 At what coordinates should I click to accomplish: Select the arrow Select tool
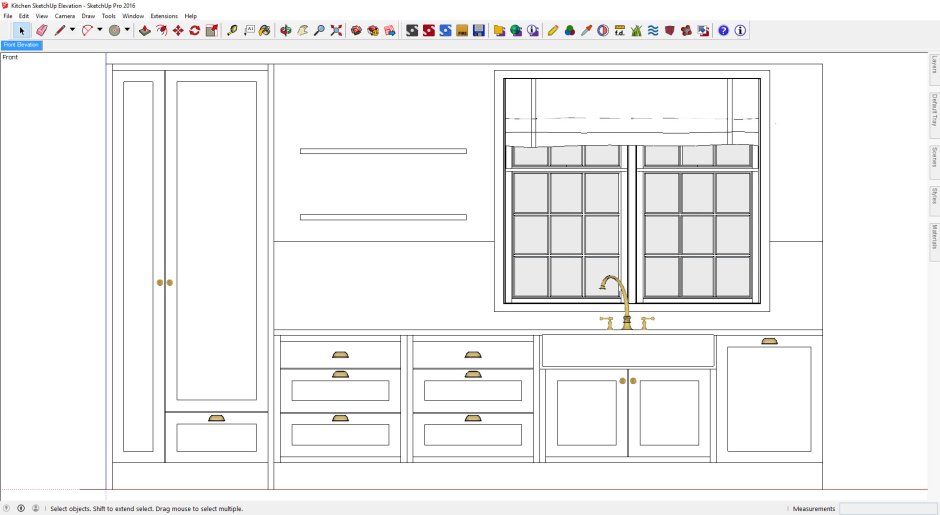click(22, 31)
